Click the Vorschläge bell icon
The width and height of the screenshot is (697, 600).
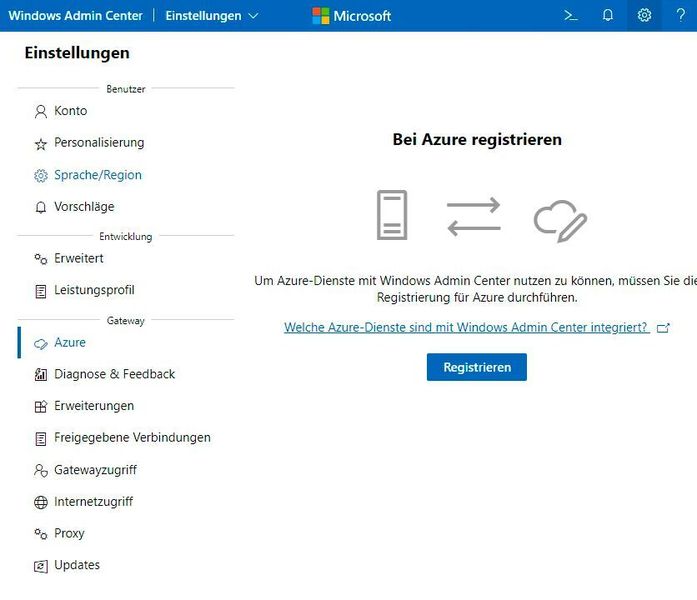[40, 207]
